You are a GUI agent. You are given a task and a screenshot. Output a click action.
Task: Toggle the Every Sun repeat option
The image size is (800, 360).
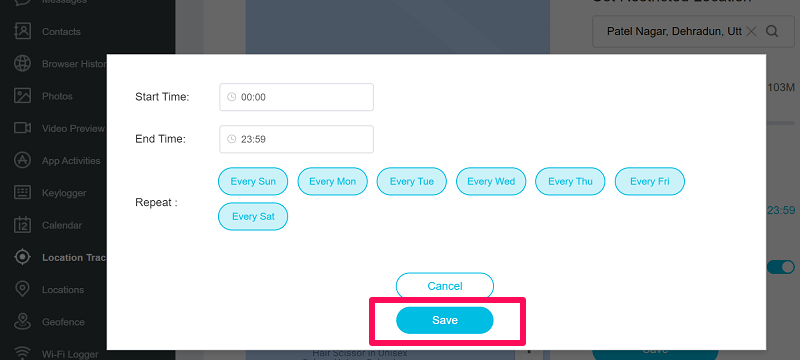(x=253, y=182)
